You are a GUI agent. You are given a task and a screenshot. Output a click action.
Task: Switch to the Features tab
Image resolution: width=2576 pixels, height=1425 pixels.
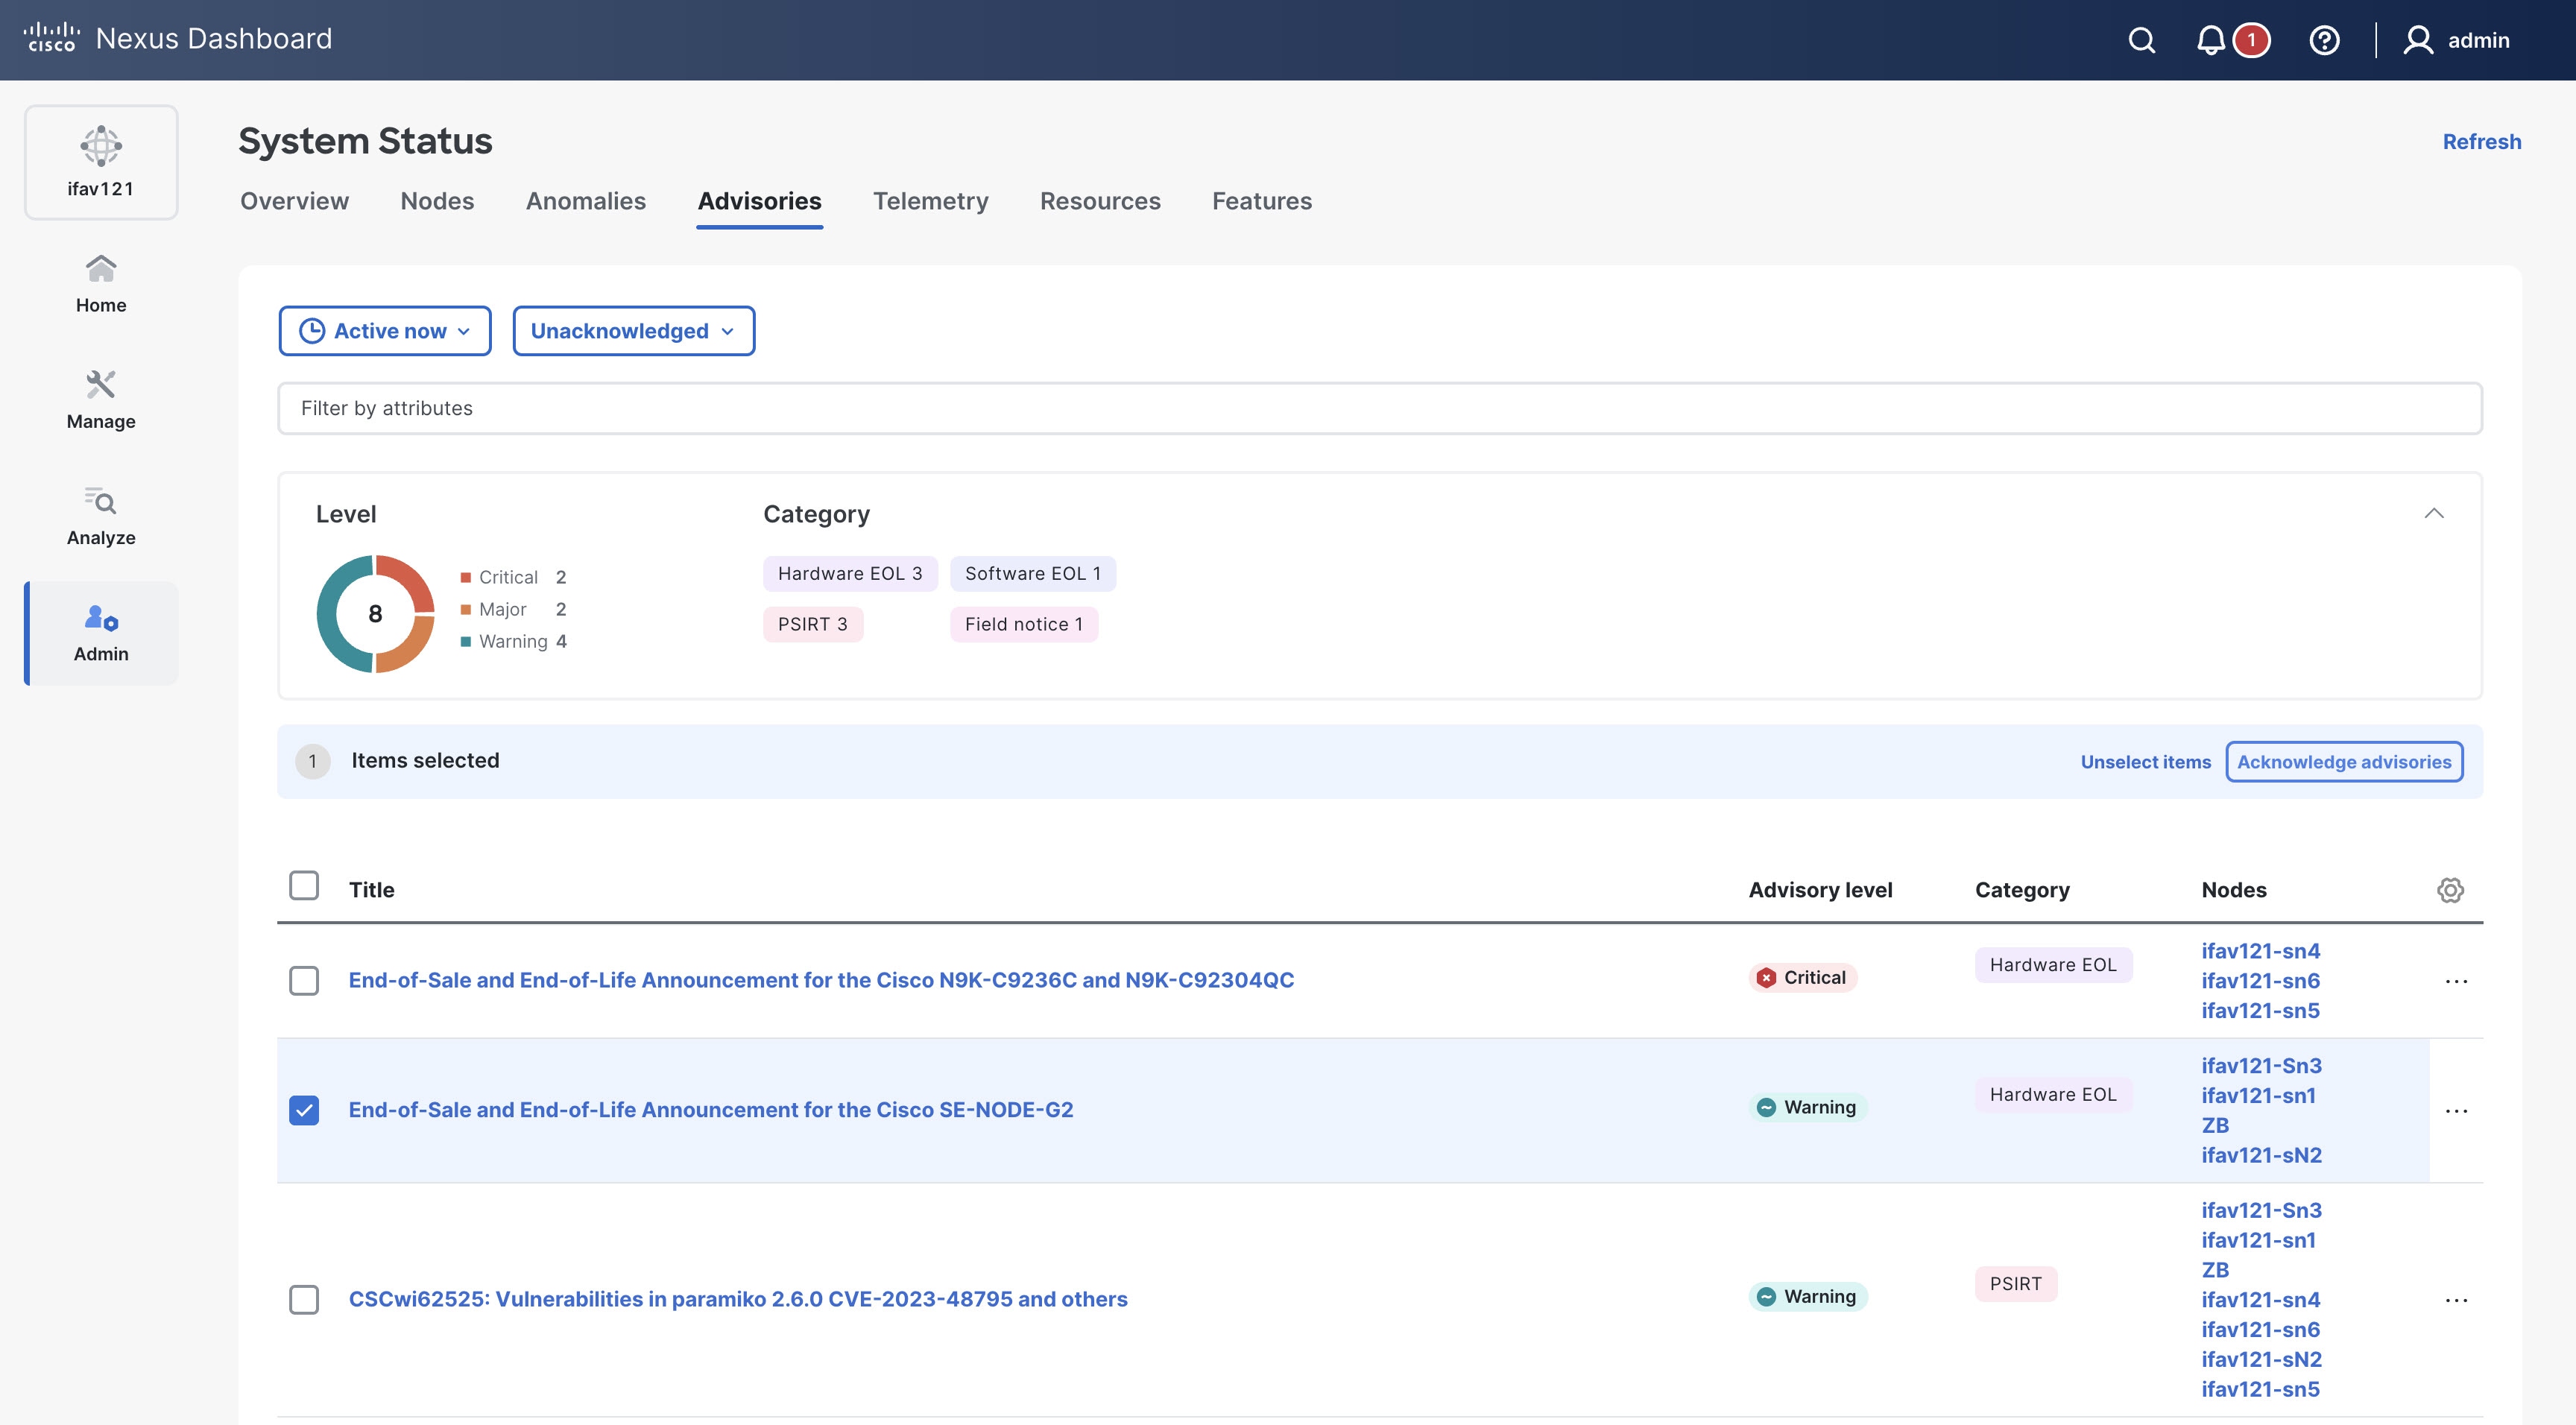(x=1262, y=201)
